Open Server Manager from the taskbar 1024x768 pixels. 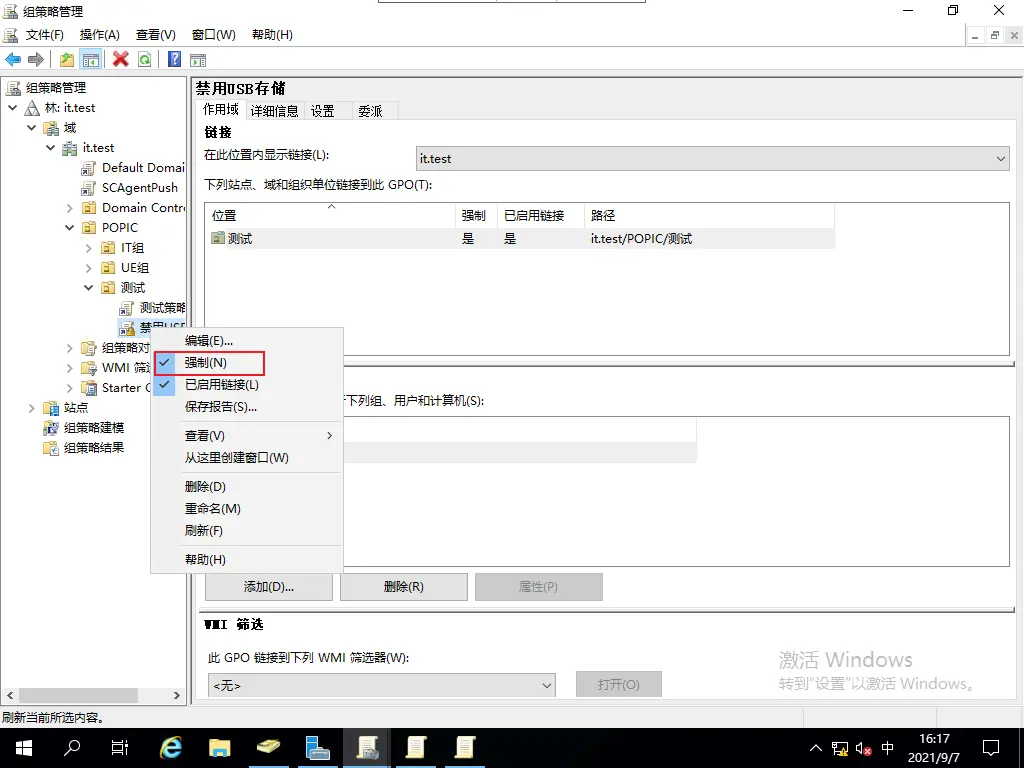pyautogui.click(x=318, y=747)
